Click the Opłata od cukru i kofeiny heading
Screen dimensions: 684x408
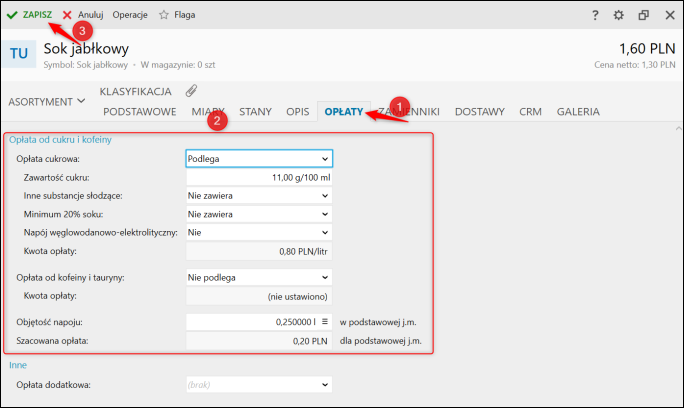[61, 140]
